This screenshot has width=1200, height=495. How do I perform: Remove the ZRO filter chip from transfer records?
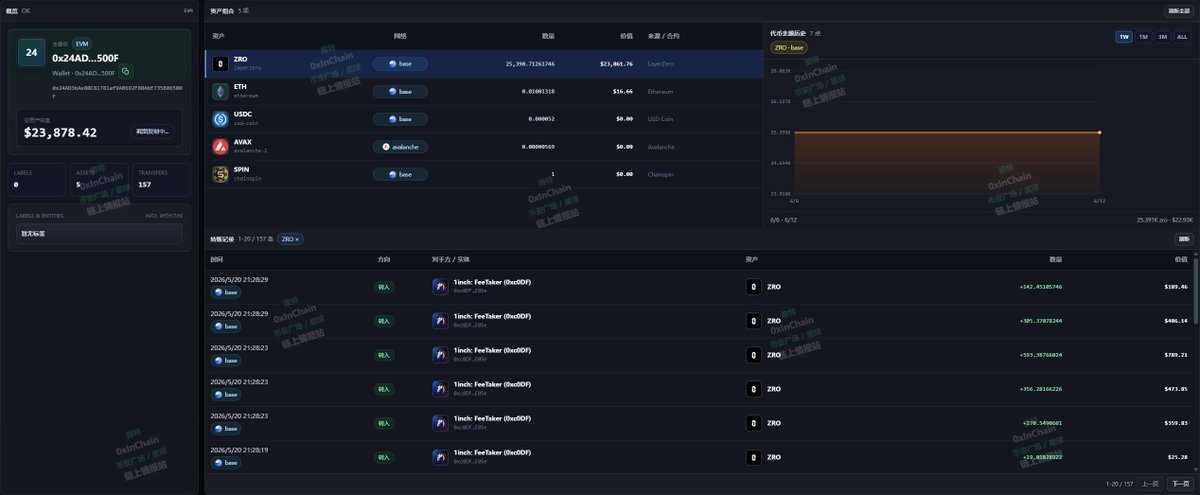298,240
